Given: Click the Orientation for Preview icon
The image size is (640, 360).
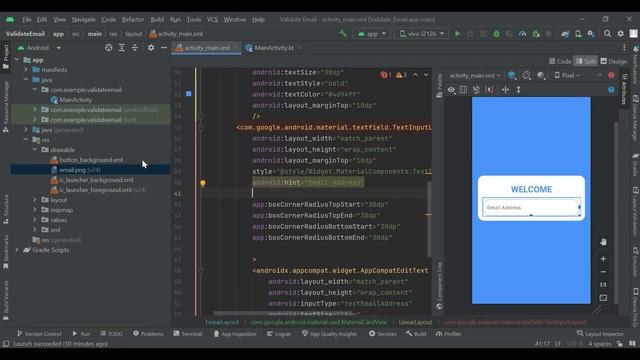Looking at the screenshot, I should (x=527, y=76).
